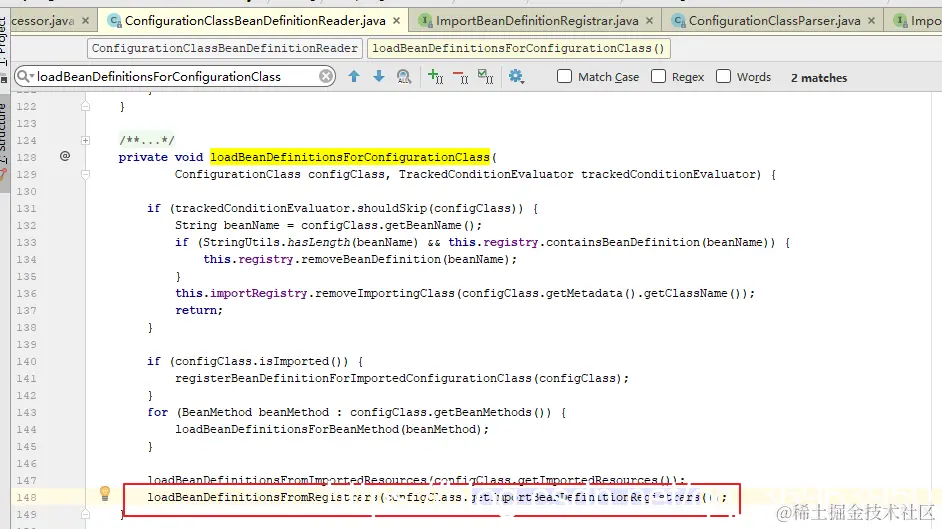Close the ConfigurationClassParser.java tab
The width and height of the screenshot is (942, 529).
pyautogui.click(x=872, y=20)
